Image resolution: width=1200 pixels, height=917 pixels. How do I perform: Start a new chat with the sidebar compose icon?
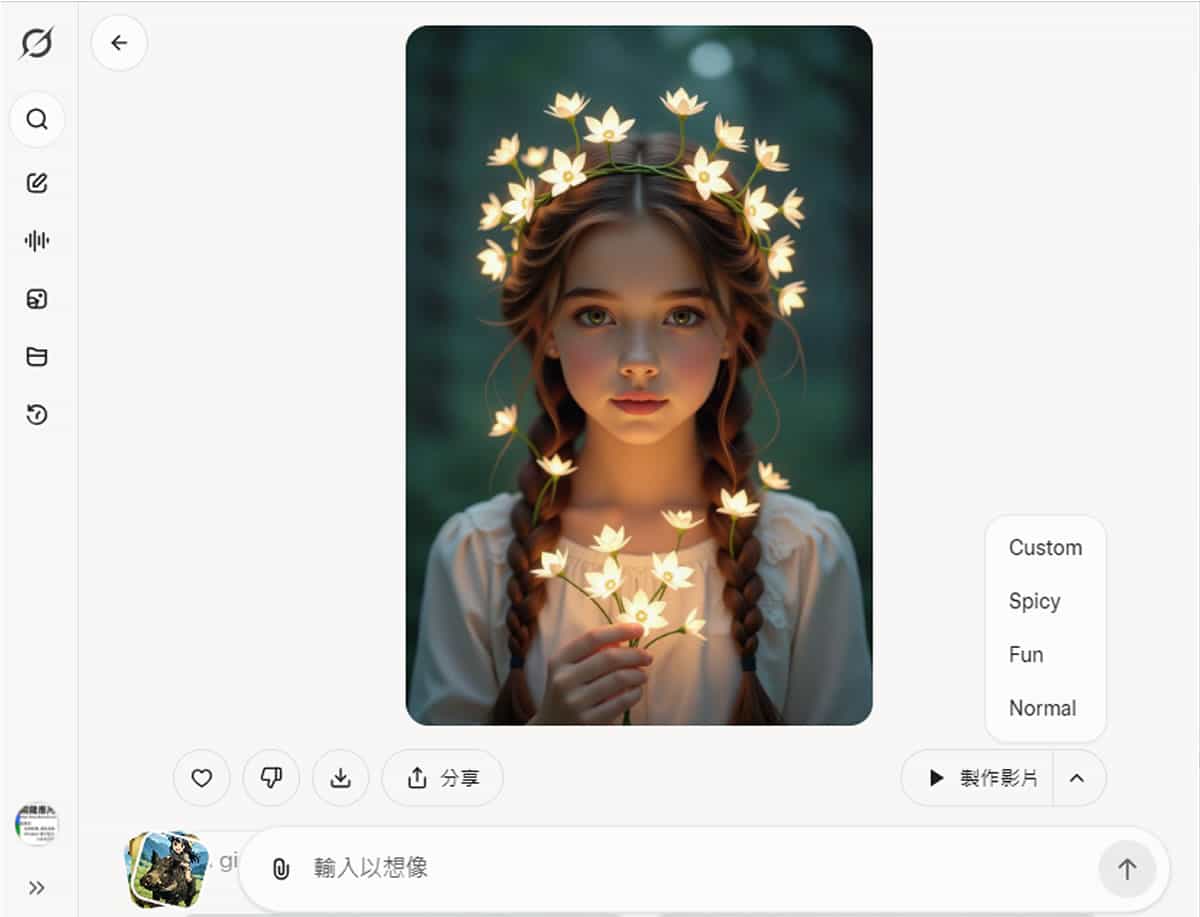(x=37, y=183)
